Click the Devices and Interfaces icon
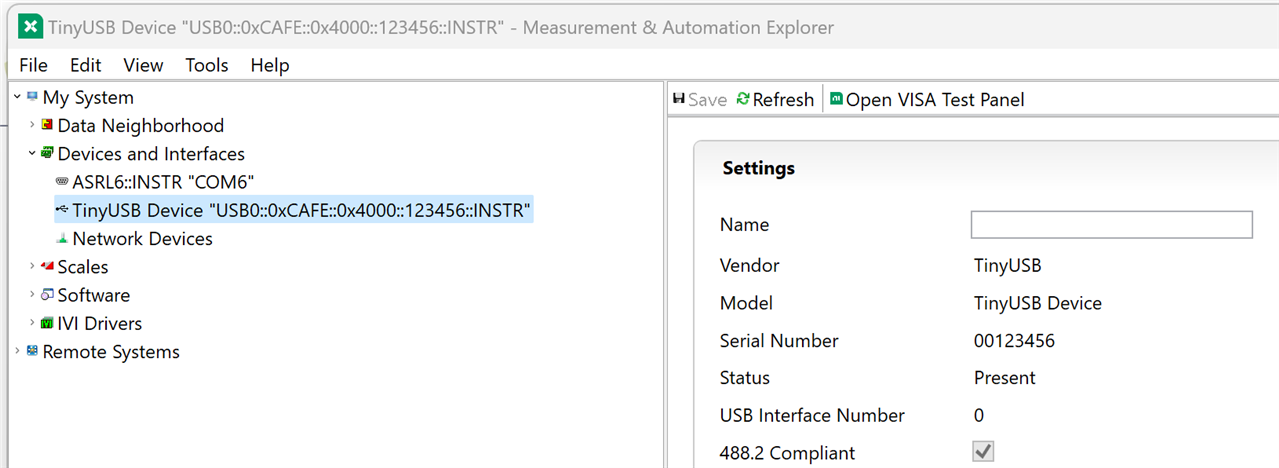Screen dimensions: 1279x468 pyautogui.click(x=47, y=154)
